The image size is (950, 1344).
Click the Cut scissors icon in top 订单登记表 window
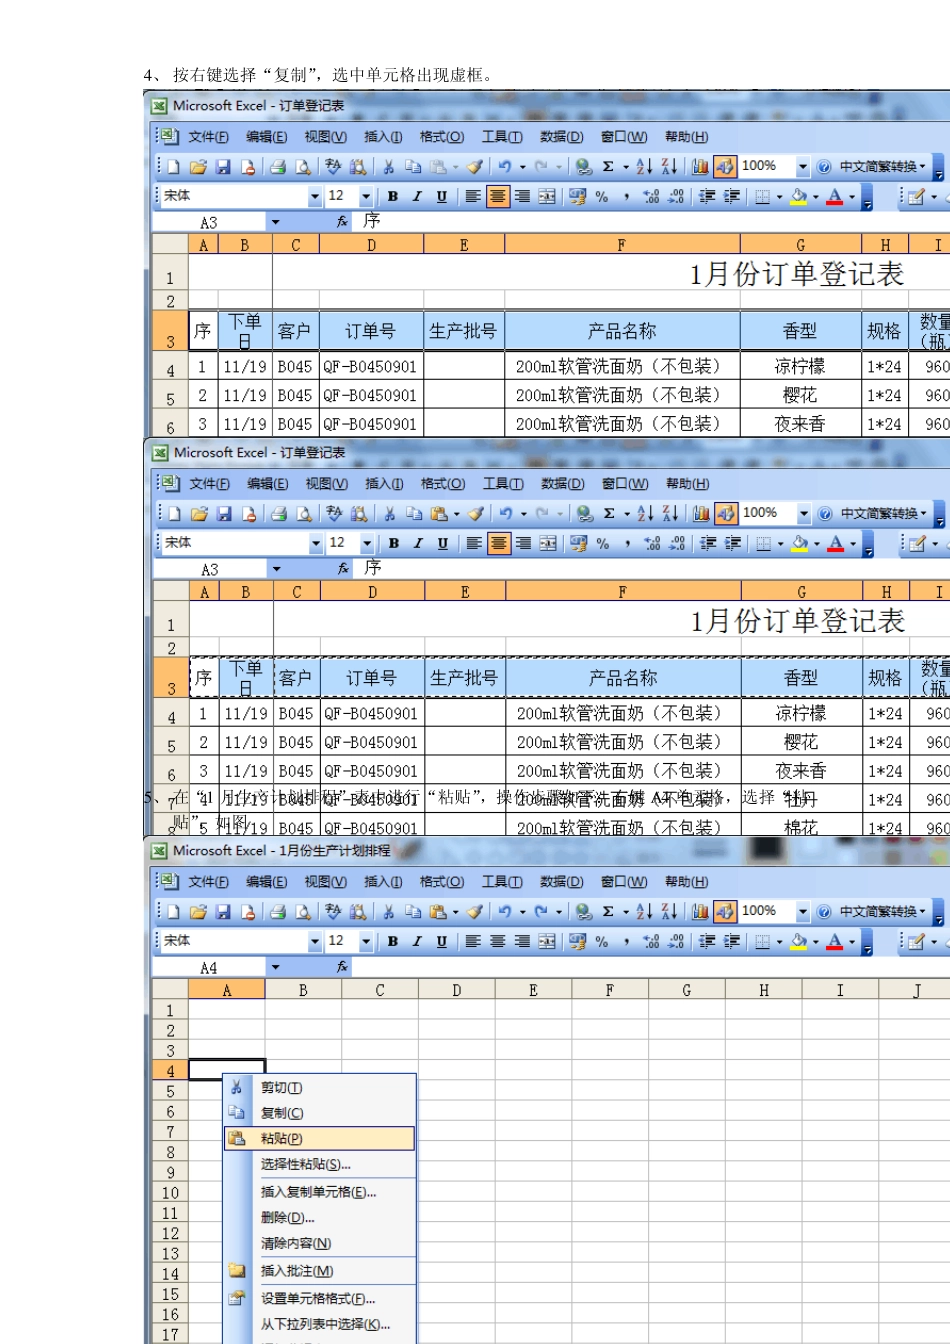[x=388, y=166]
